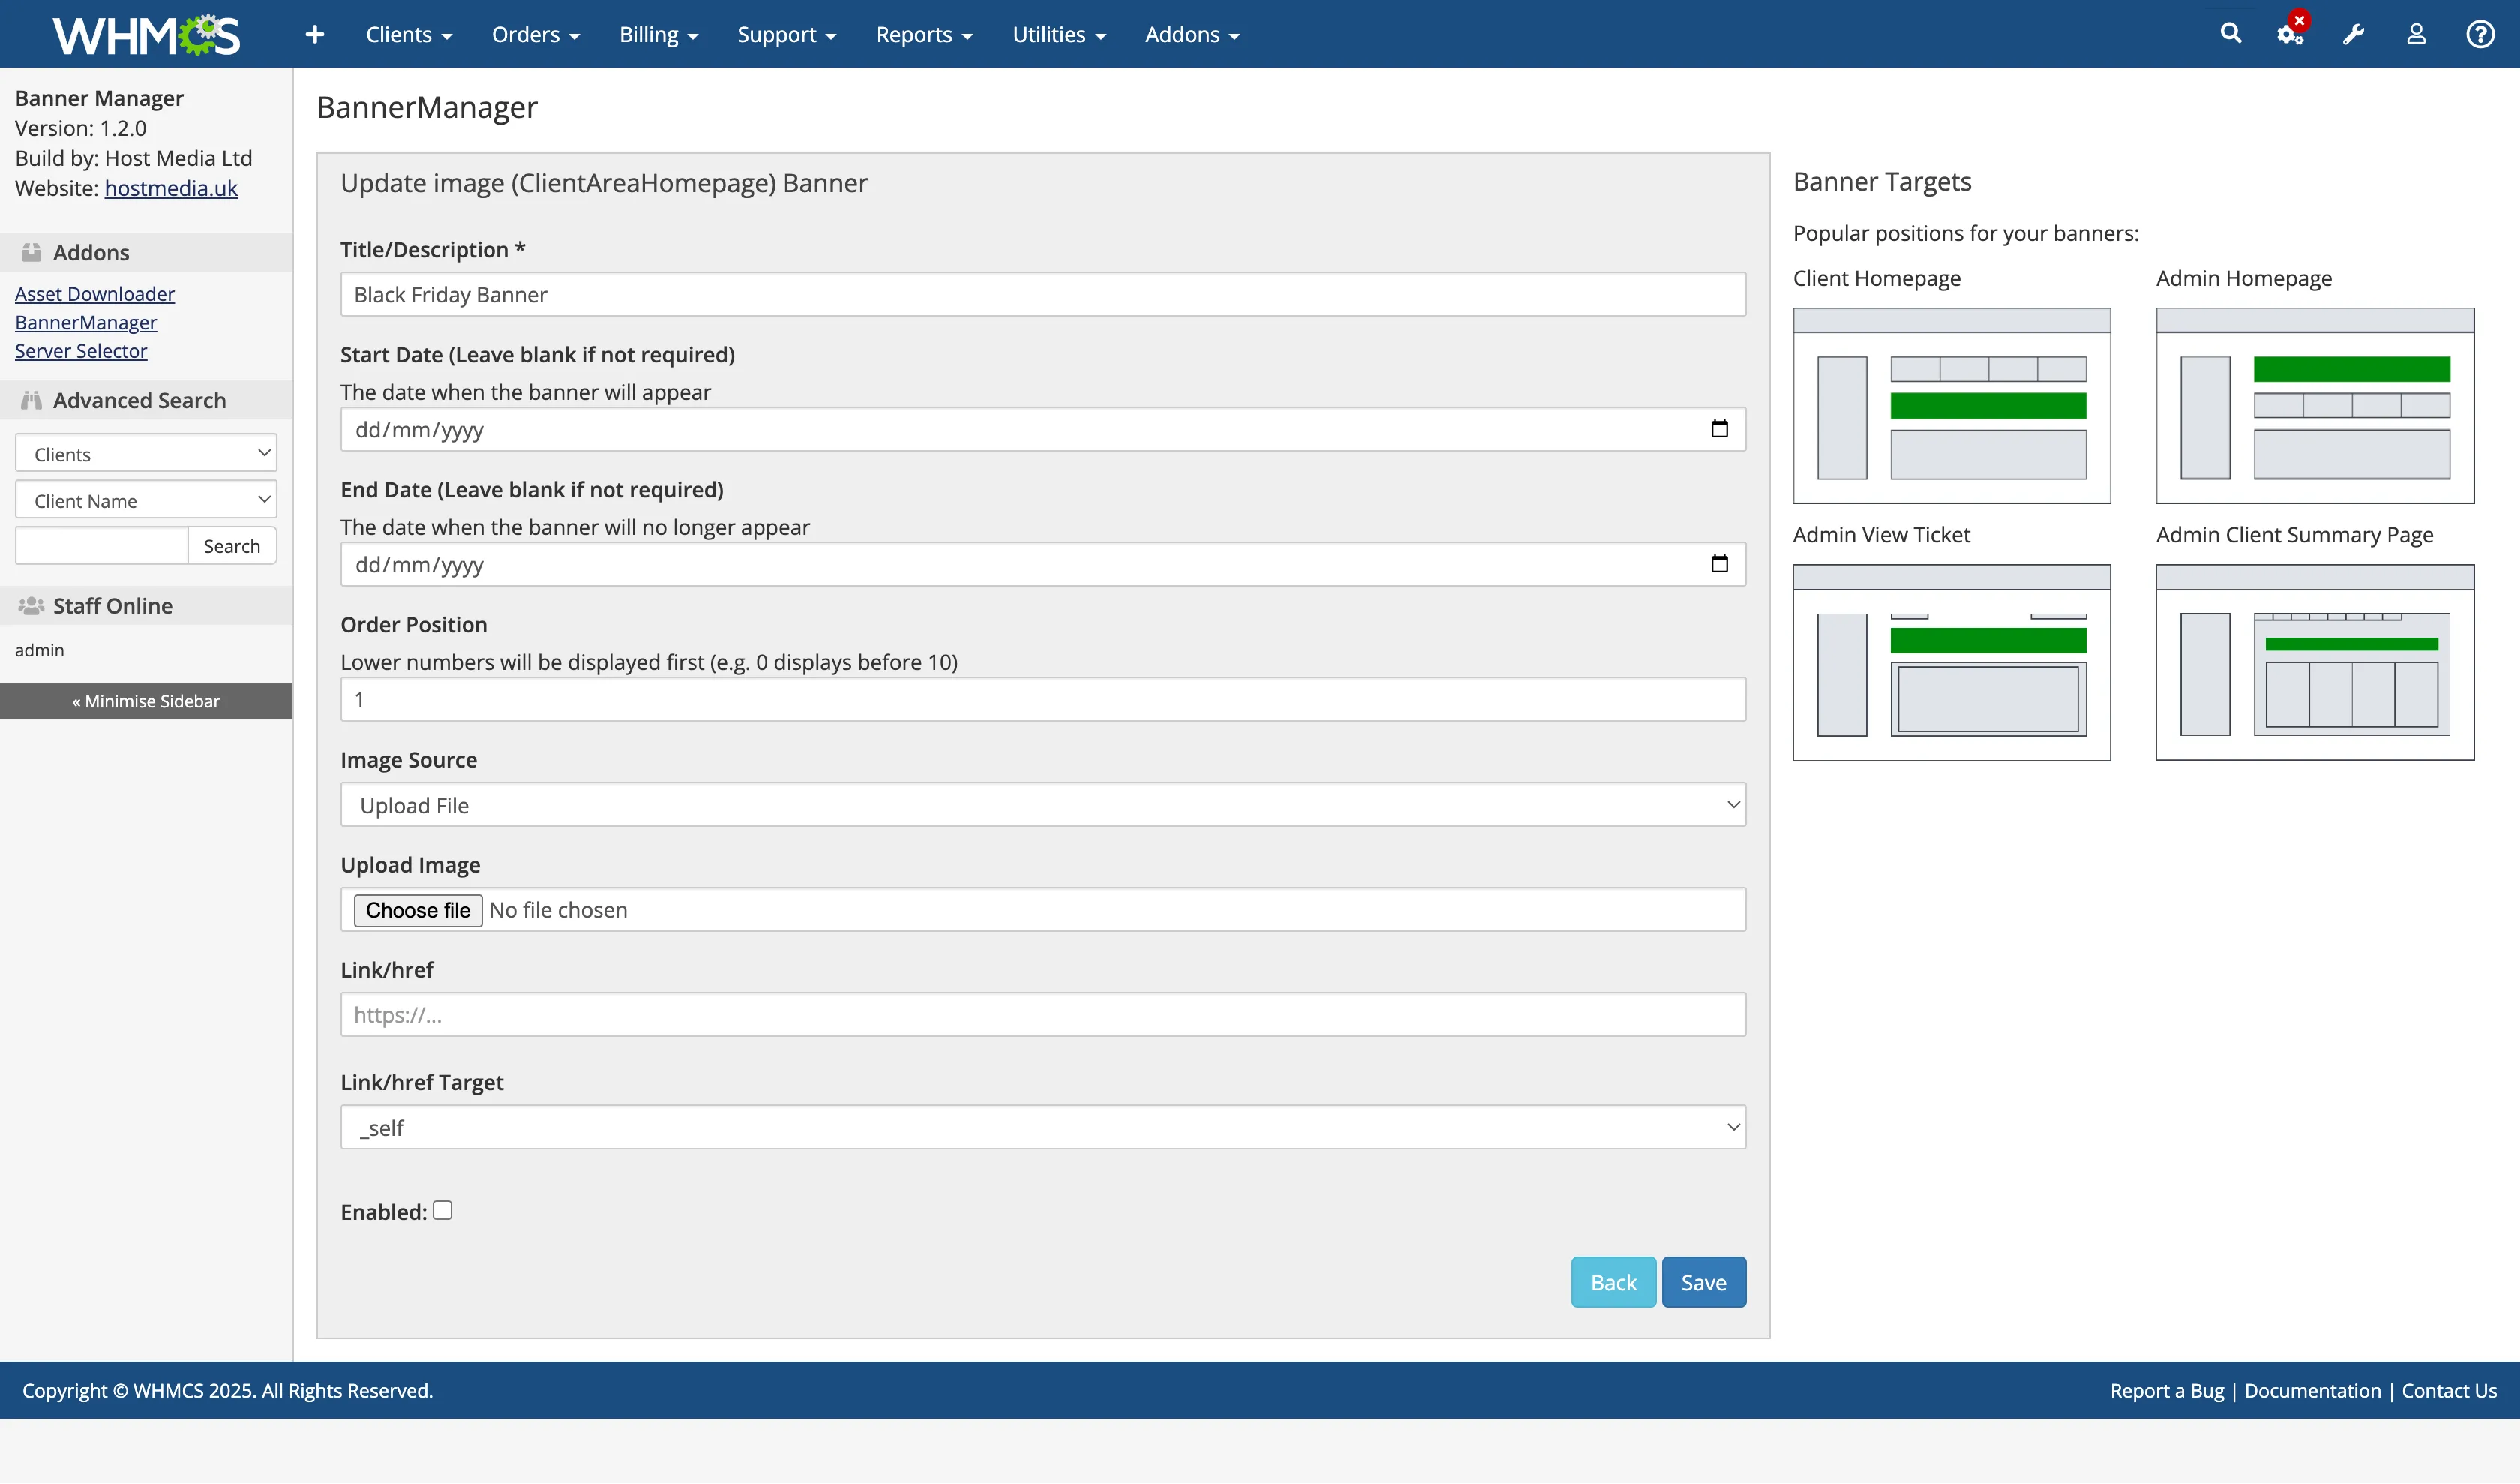The width and height of the screenshot is (2520, 1484).
Task: Click the help question mark icon
Action: pyautogui.click(x=2480, y=33)
